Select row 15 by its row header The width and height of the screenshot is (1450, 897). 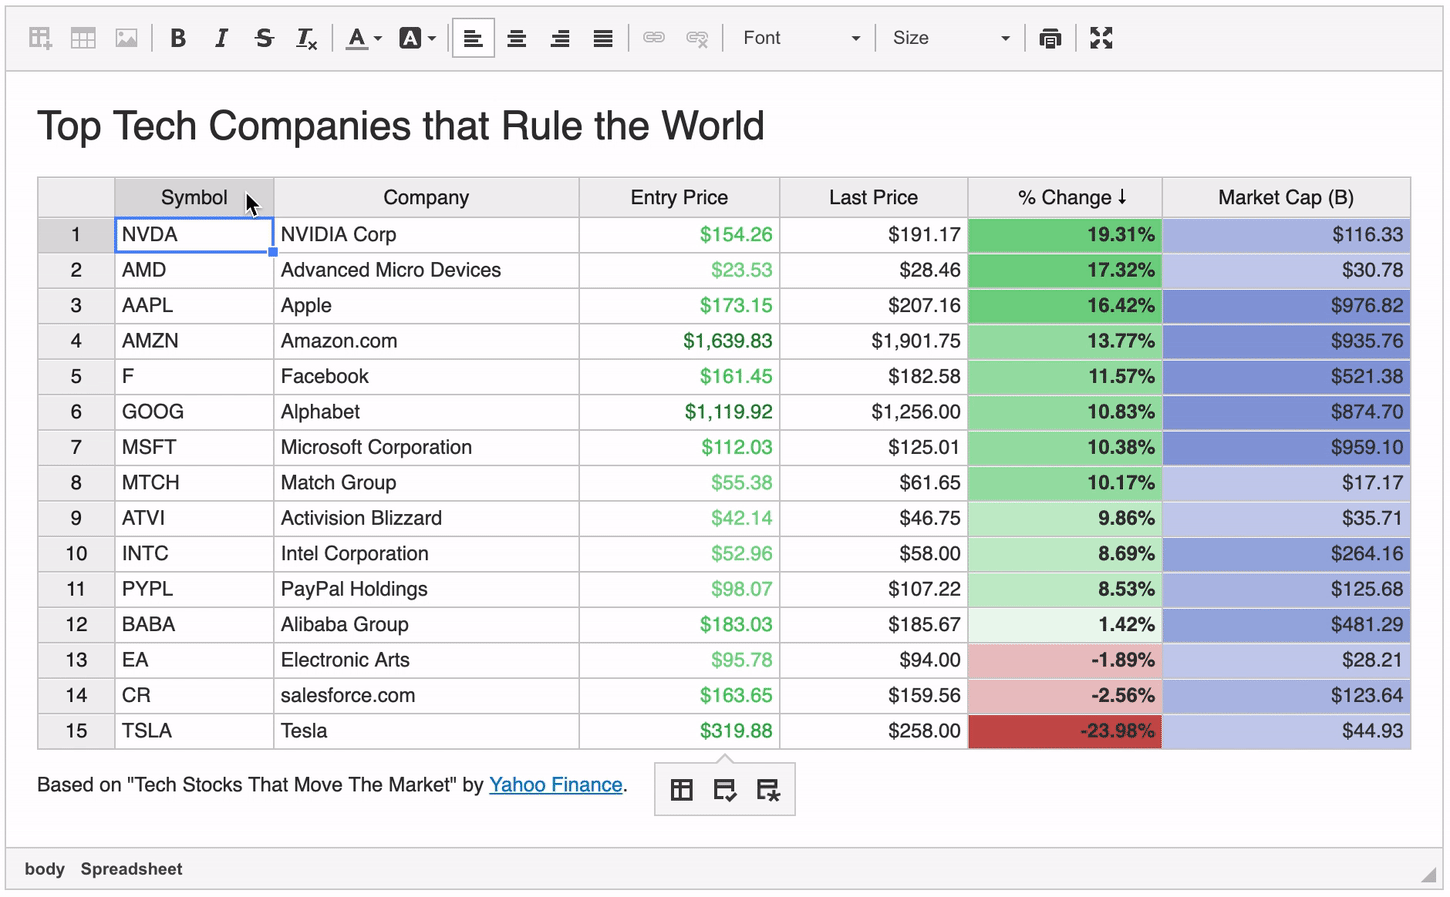[76, 731]
